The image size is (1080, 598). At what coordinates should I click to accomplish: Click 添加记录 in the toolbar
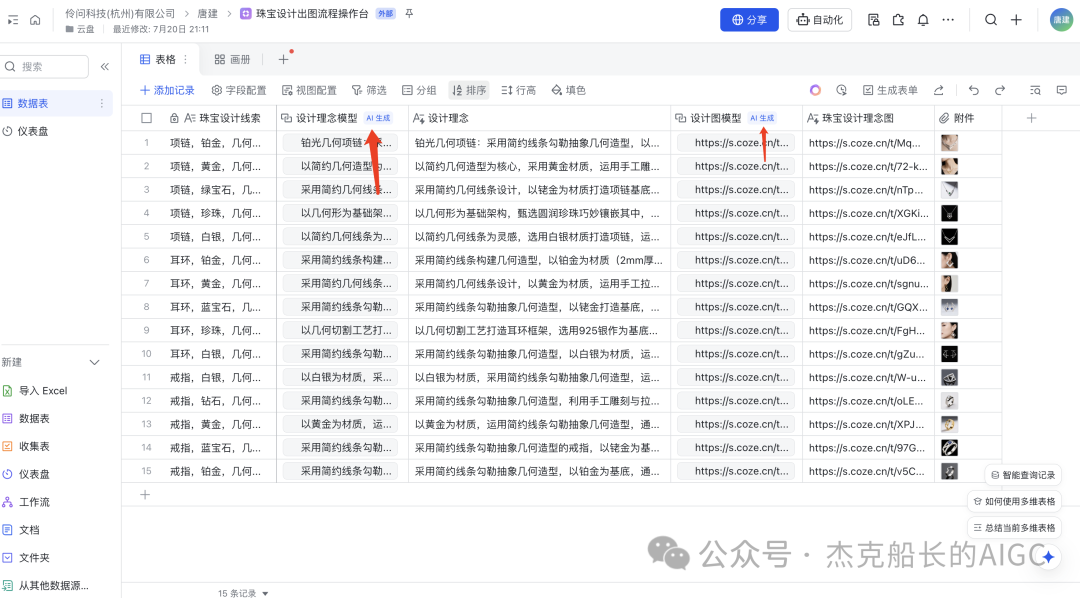click(167, 90)
